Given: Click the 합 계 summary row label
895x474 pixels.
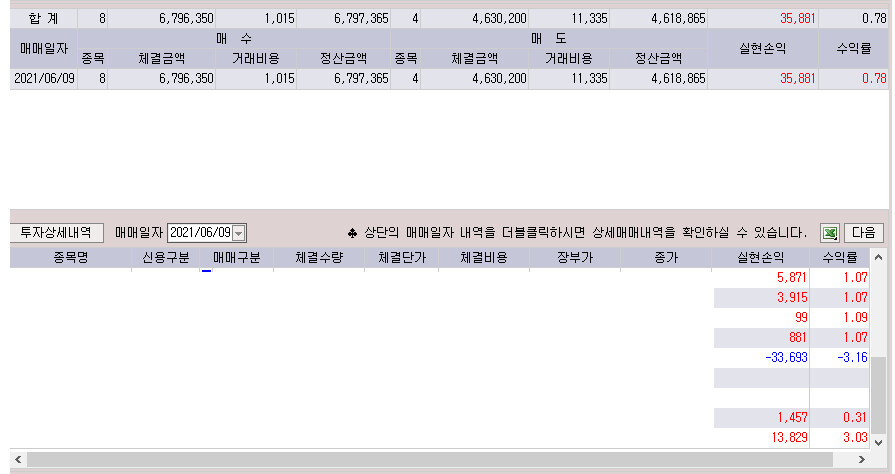Looking at the screenshot, I should point(44,19).
